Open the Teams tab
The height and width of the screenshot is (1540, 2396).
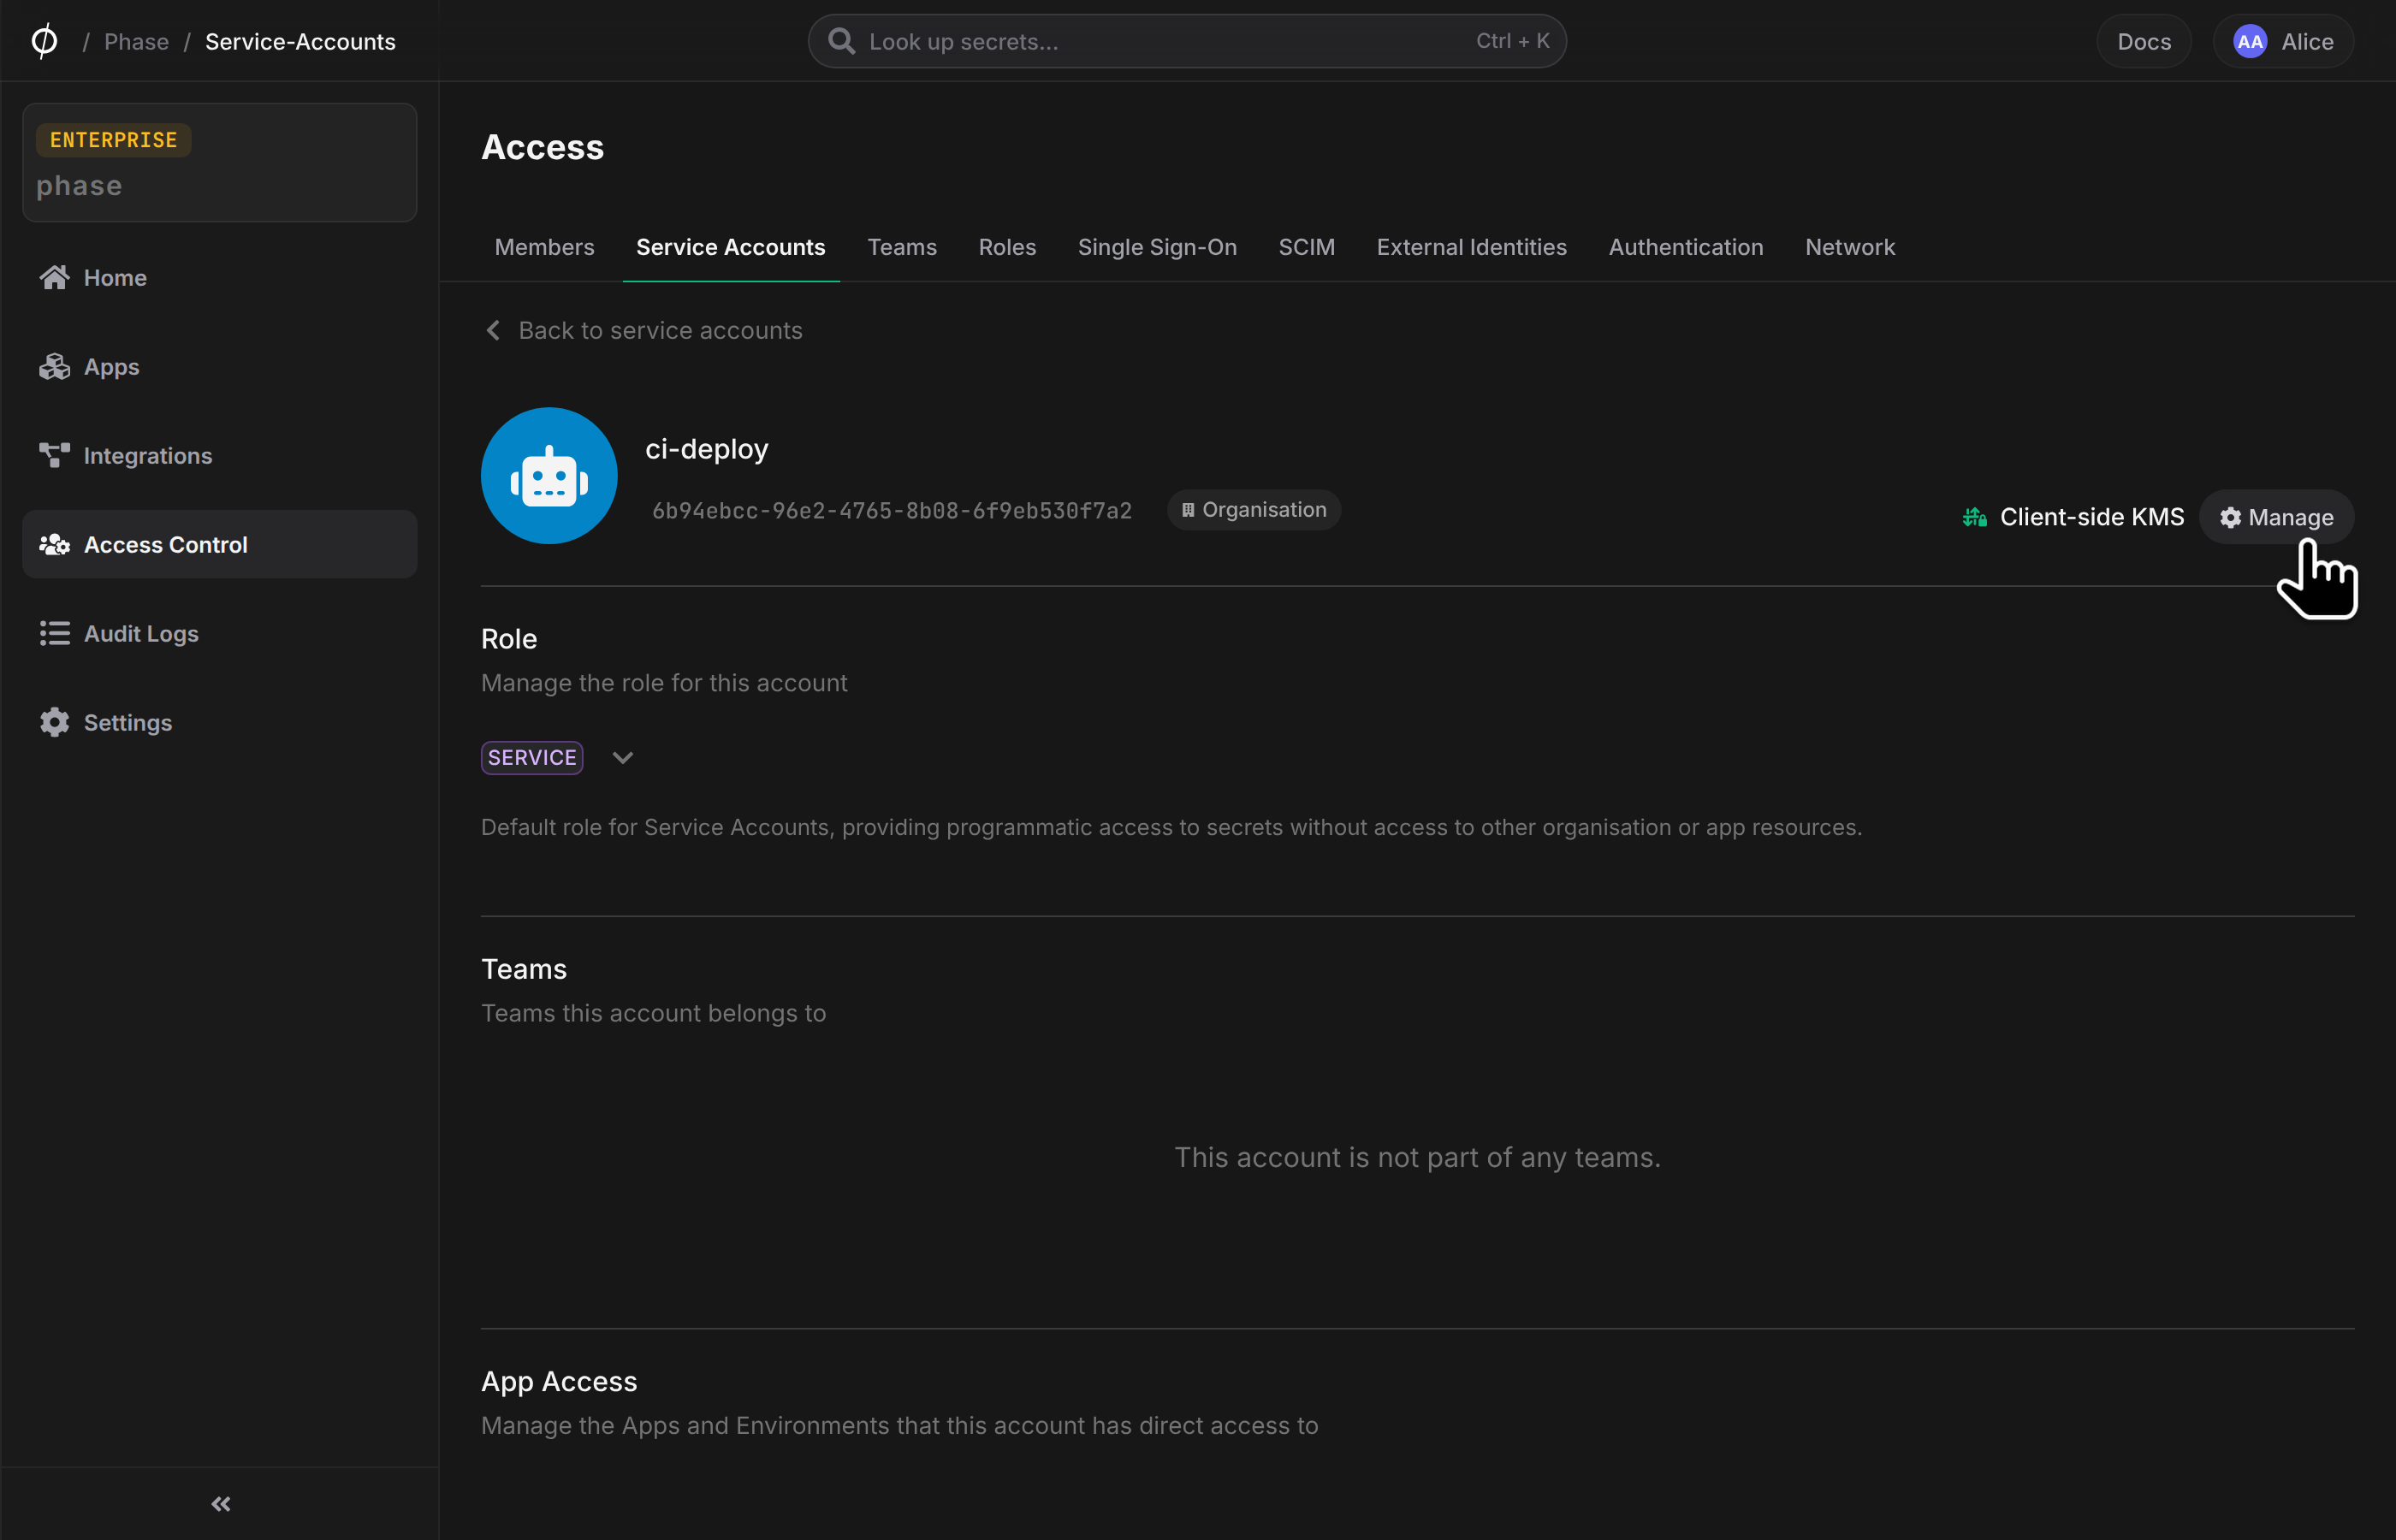[x=902, y=247]
